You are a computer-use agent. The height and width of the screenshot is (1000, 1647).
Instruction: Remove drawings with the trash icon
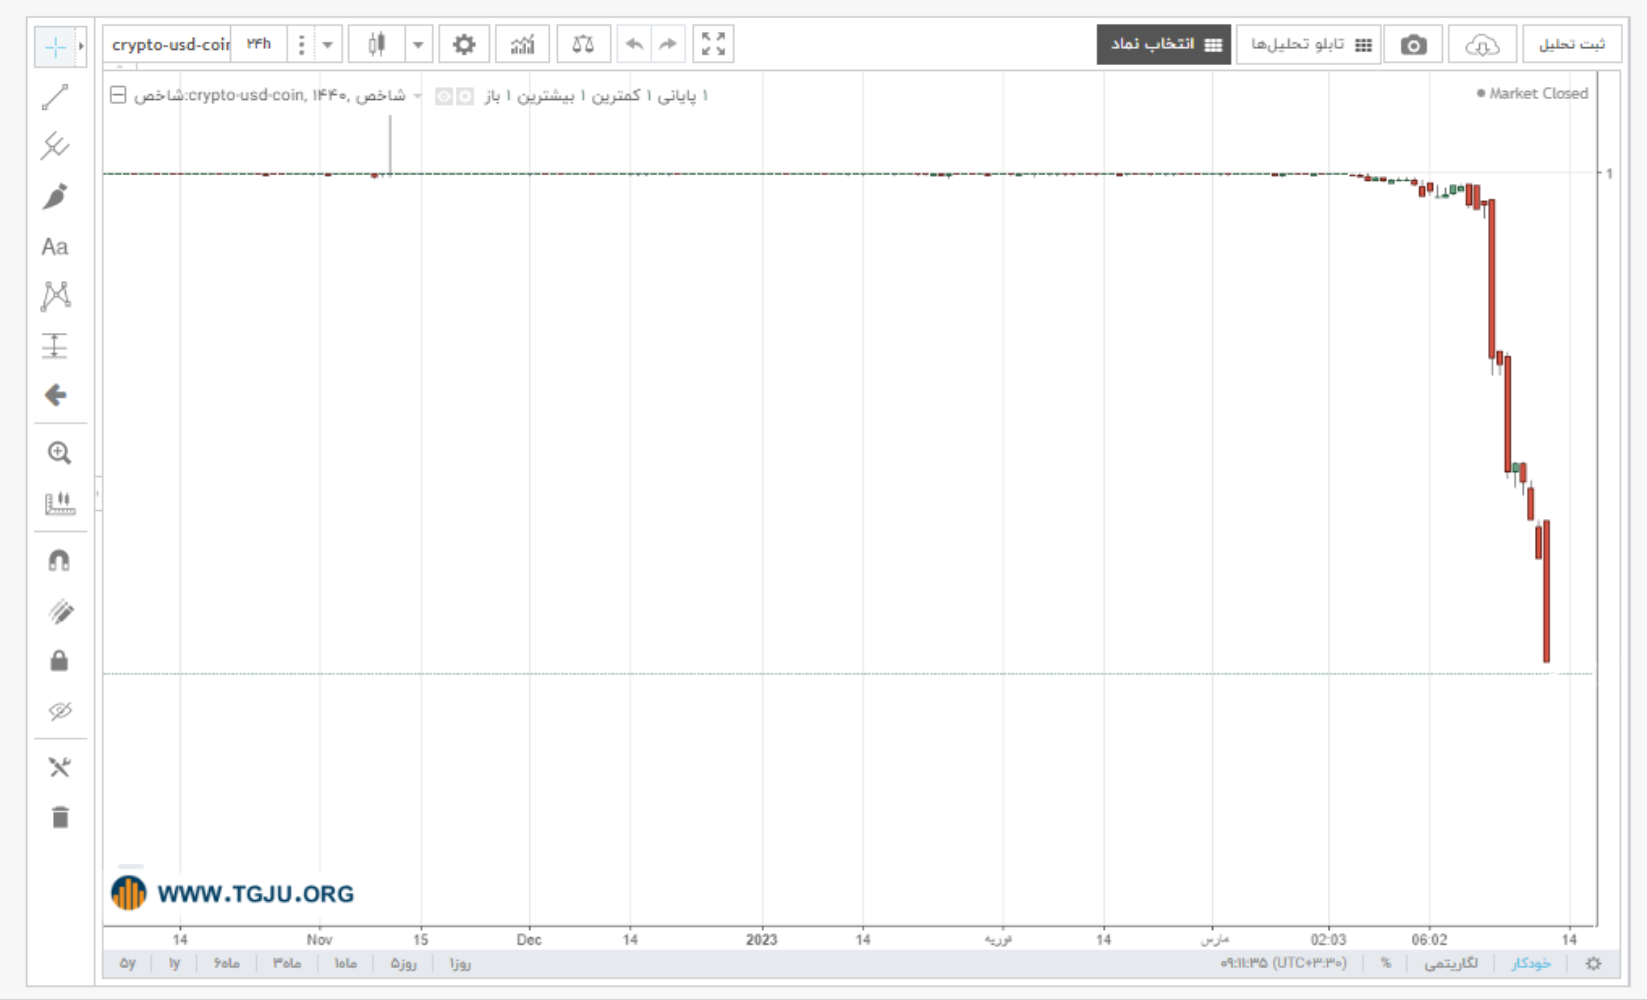click(60, 817)
